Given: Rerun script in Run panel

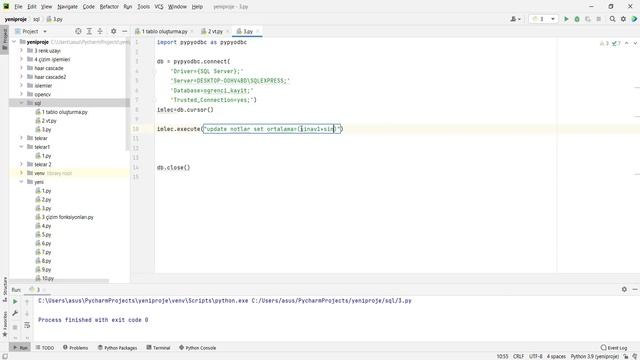Looking at the screenshot, I should pyautogui.click(x=15, y=302).
